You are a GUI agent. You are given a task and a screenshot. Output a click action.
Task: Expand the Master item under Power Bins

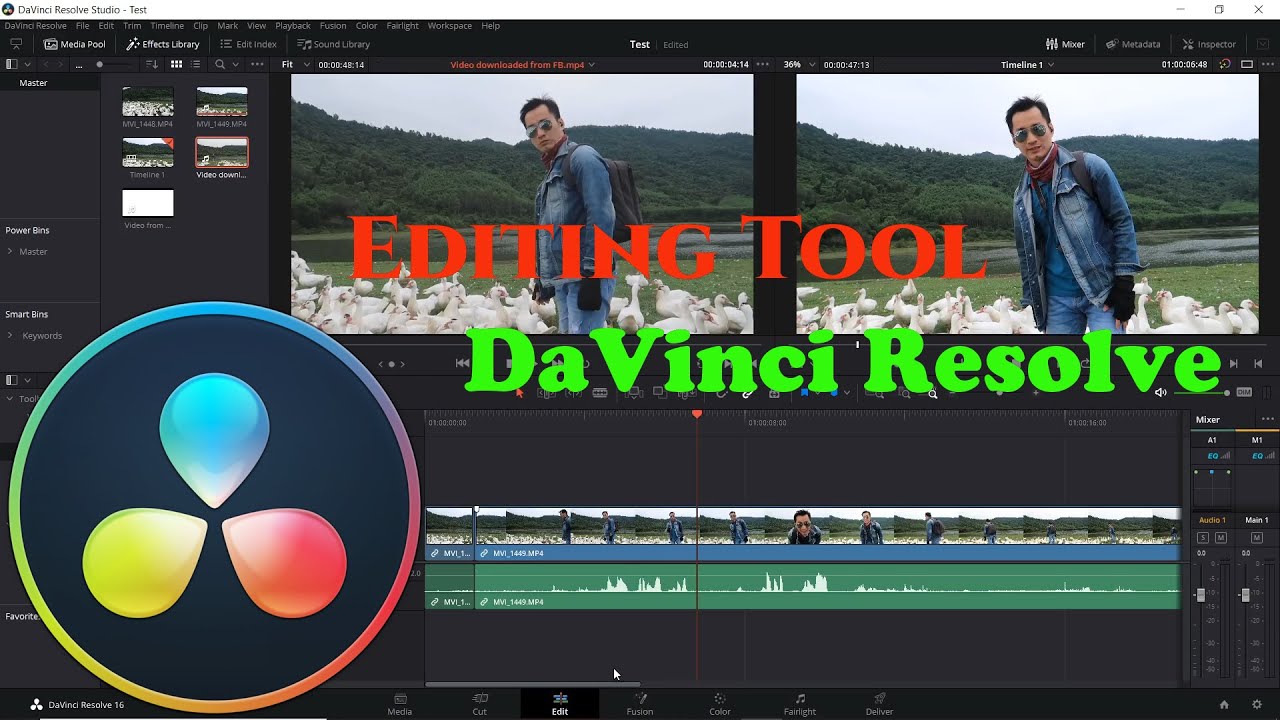click(x=10, y=251)
